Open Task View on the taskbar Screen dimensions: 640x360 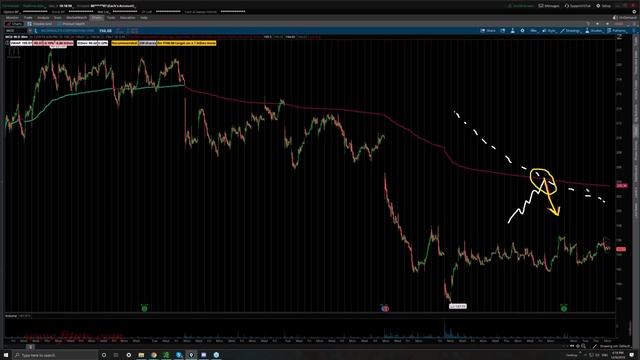(x=116, y=355)
